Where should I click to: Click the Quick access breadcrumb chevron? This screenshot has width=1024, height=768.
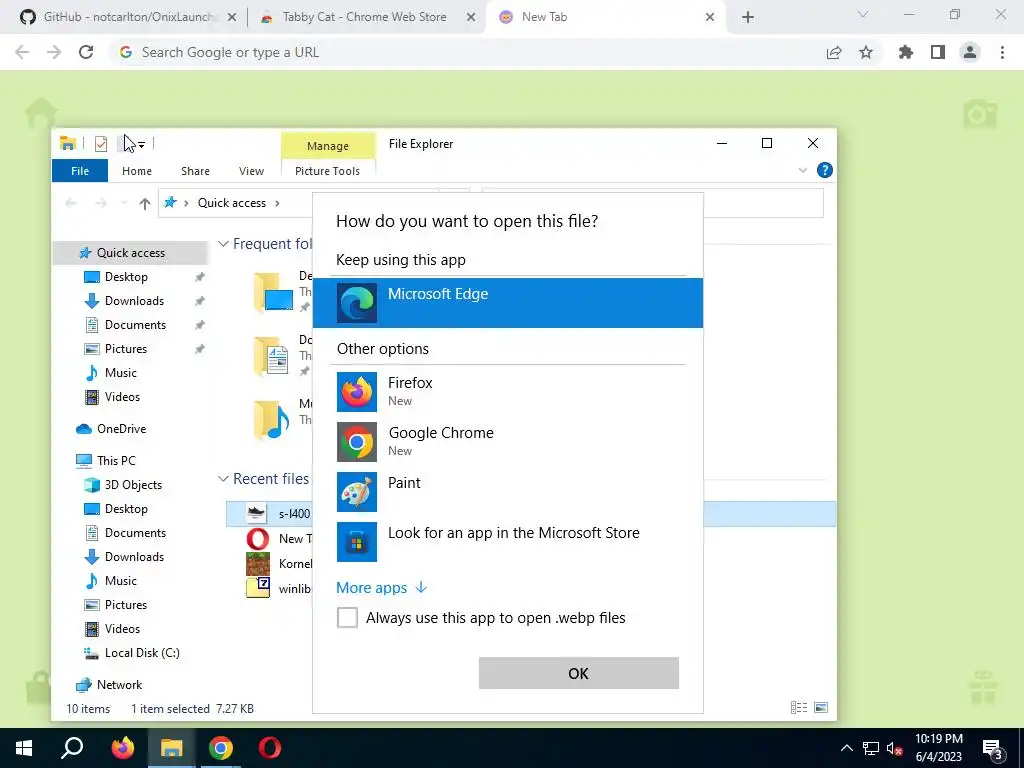pos(278,203)
